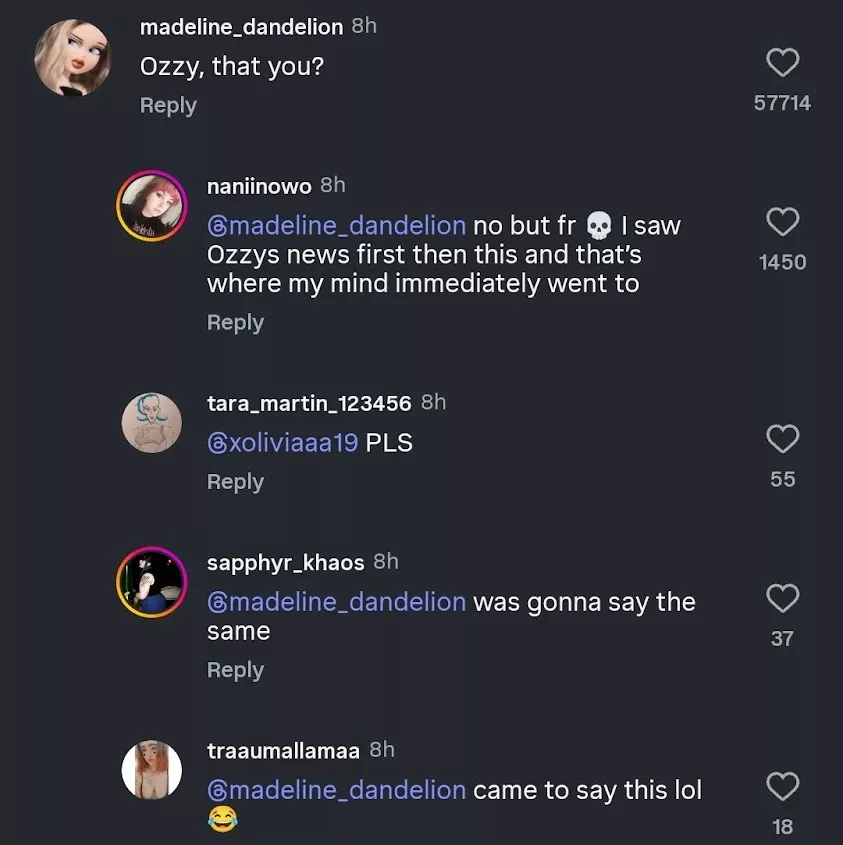View traaumallamaa's profile avatar
This screenshot has height=845, width=843.
(152, 770)
